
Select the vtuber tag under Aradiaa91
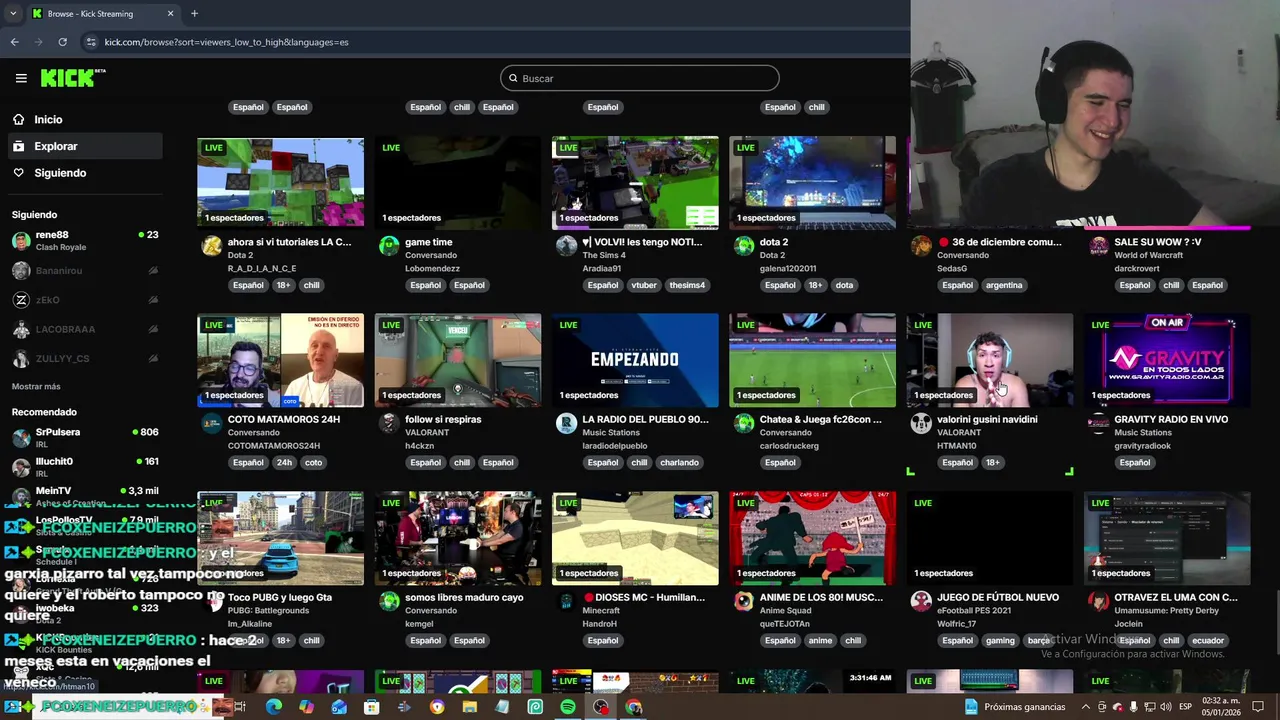(644, 285)
